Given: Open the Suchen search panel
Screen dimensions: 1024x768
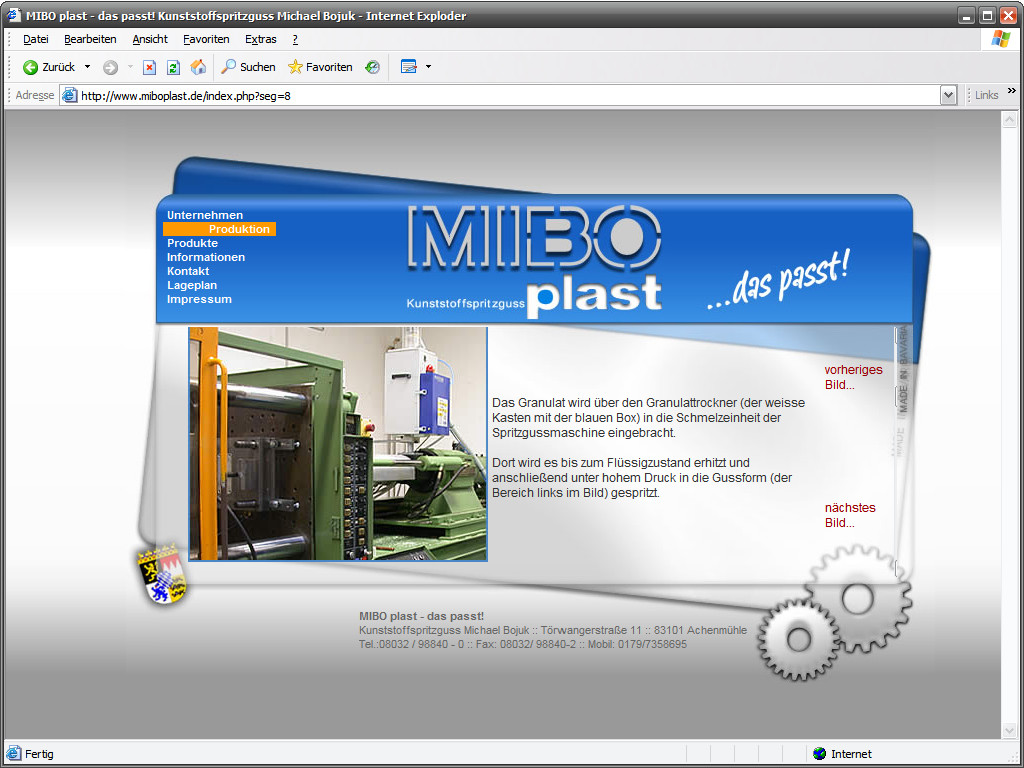Looking at the screenshot, I should coord(248,67).
